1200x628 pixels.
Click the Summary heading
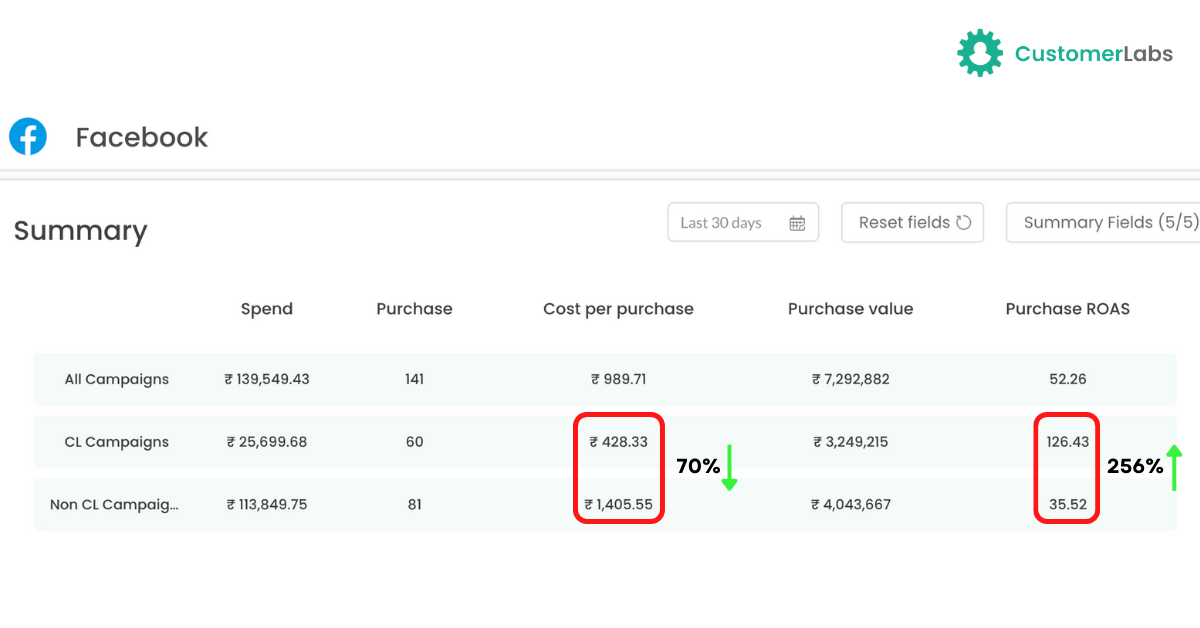point(80,231)
